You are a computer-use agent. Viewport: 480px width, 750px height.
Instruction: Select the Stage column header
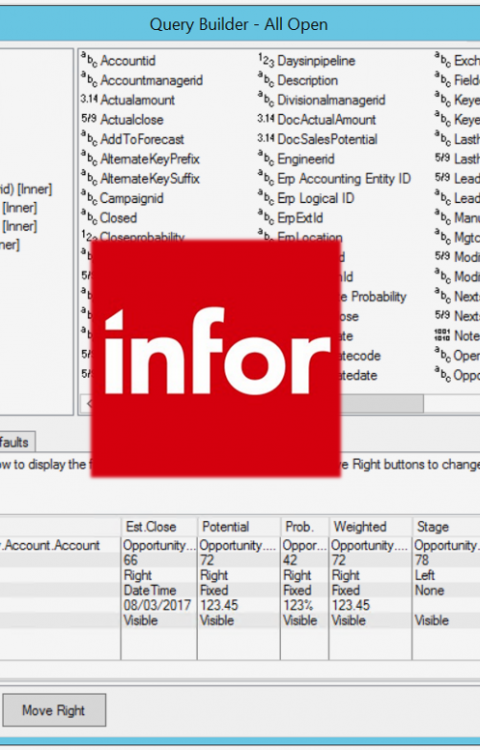pyautogui.click(x=446, y=527)
